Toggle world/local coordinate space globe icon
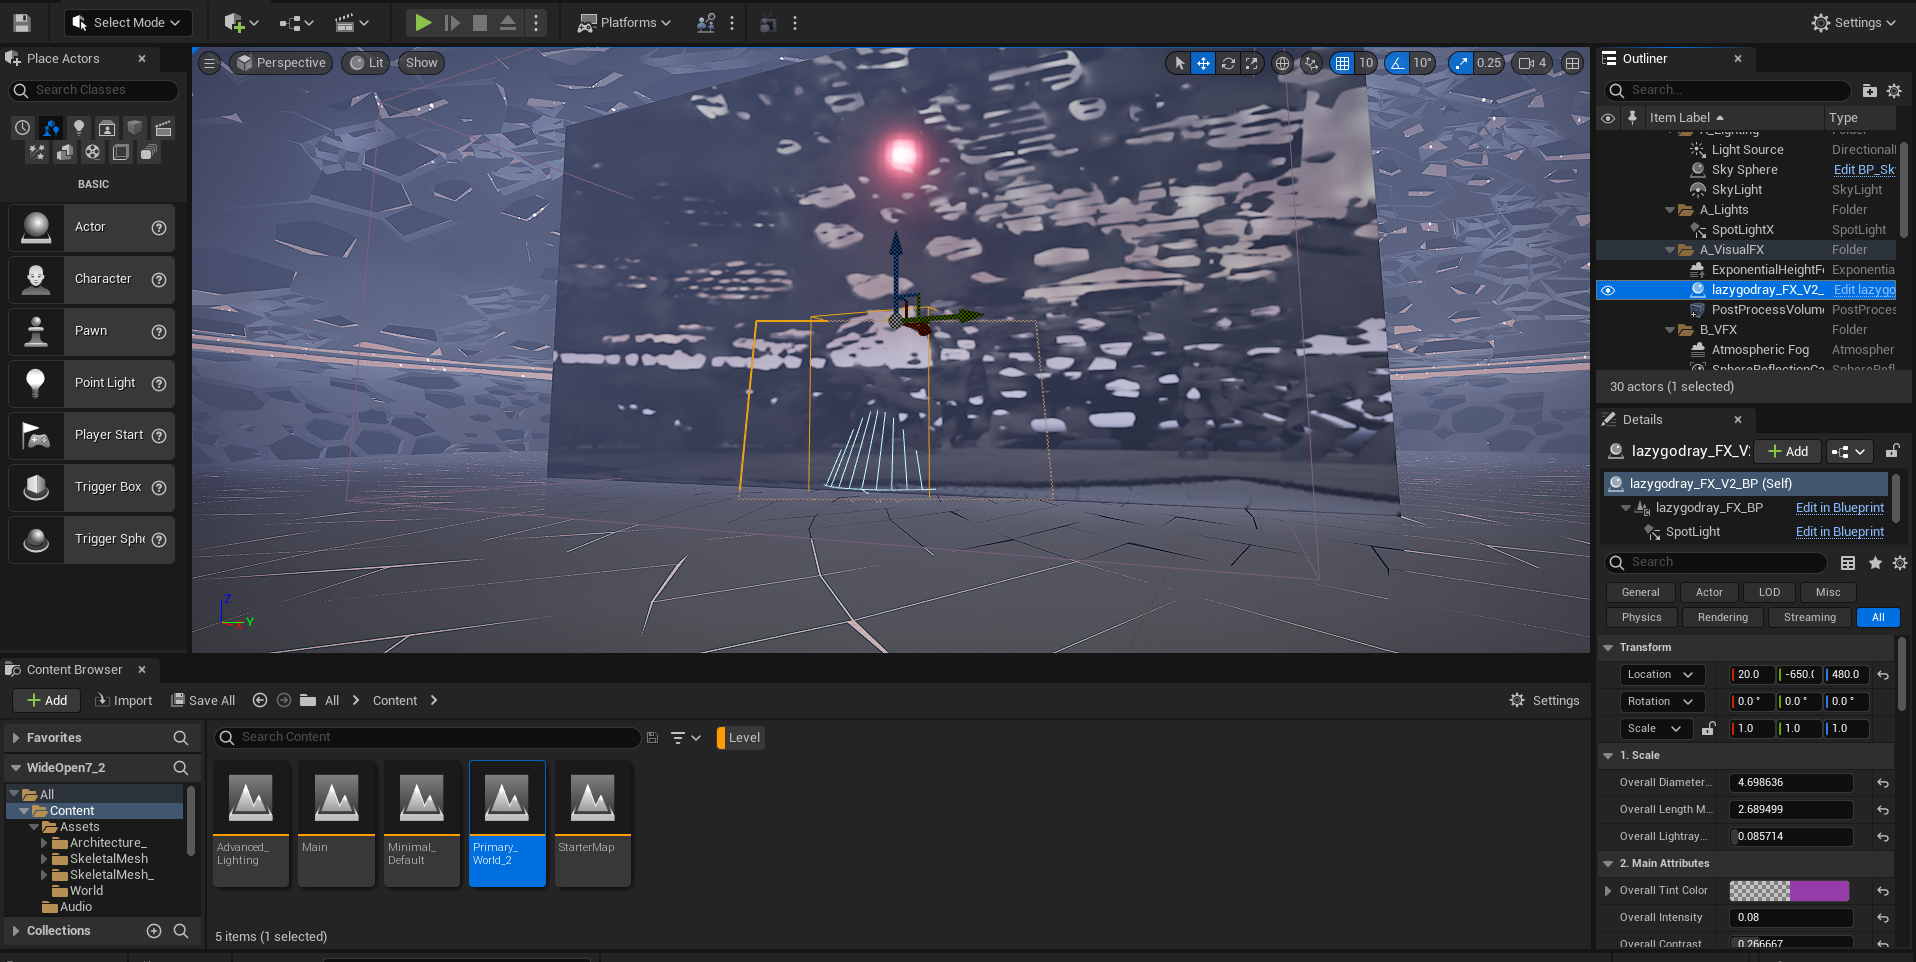The image size is (1916, 962). (1282, 63)
